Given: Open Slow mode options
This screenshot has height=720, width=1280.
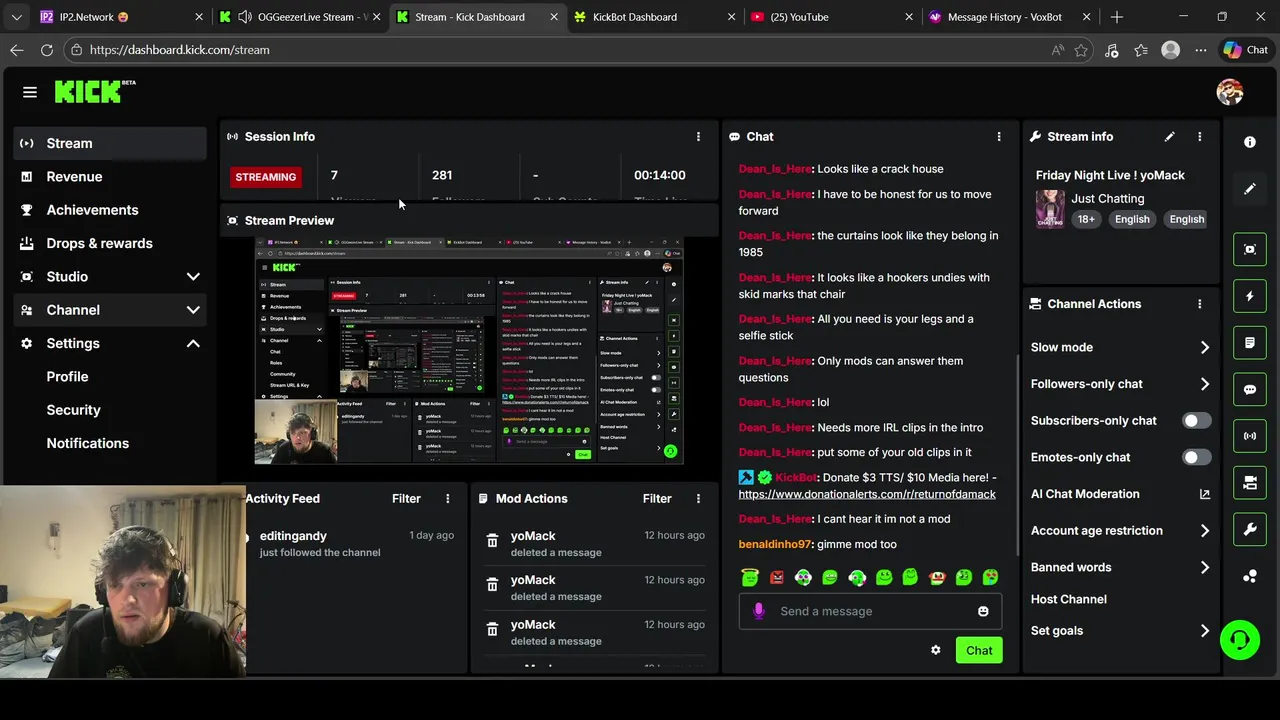Looking at the screenshot, I should coord(1120,347).
